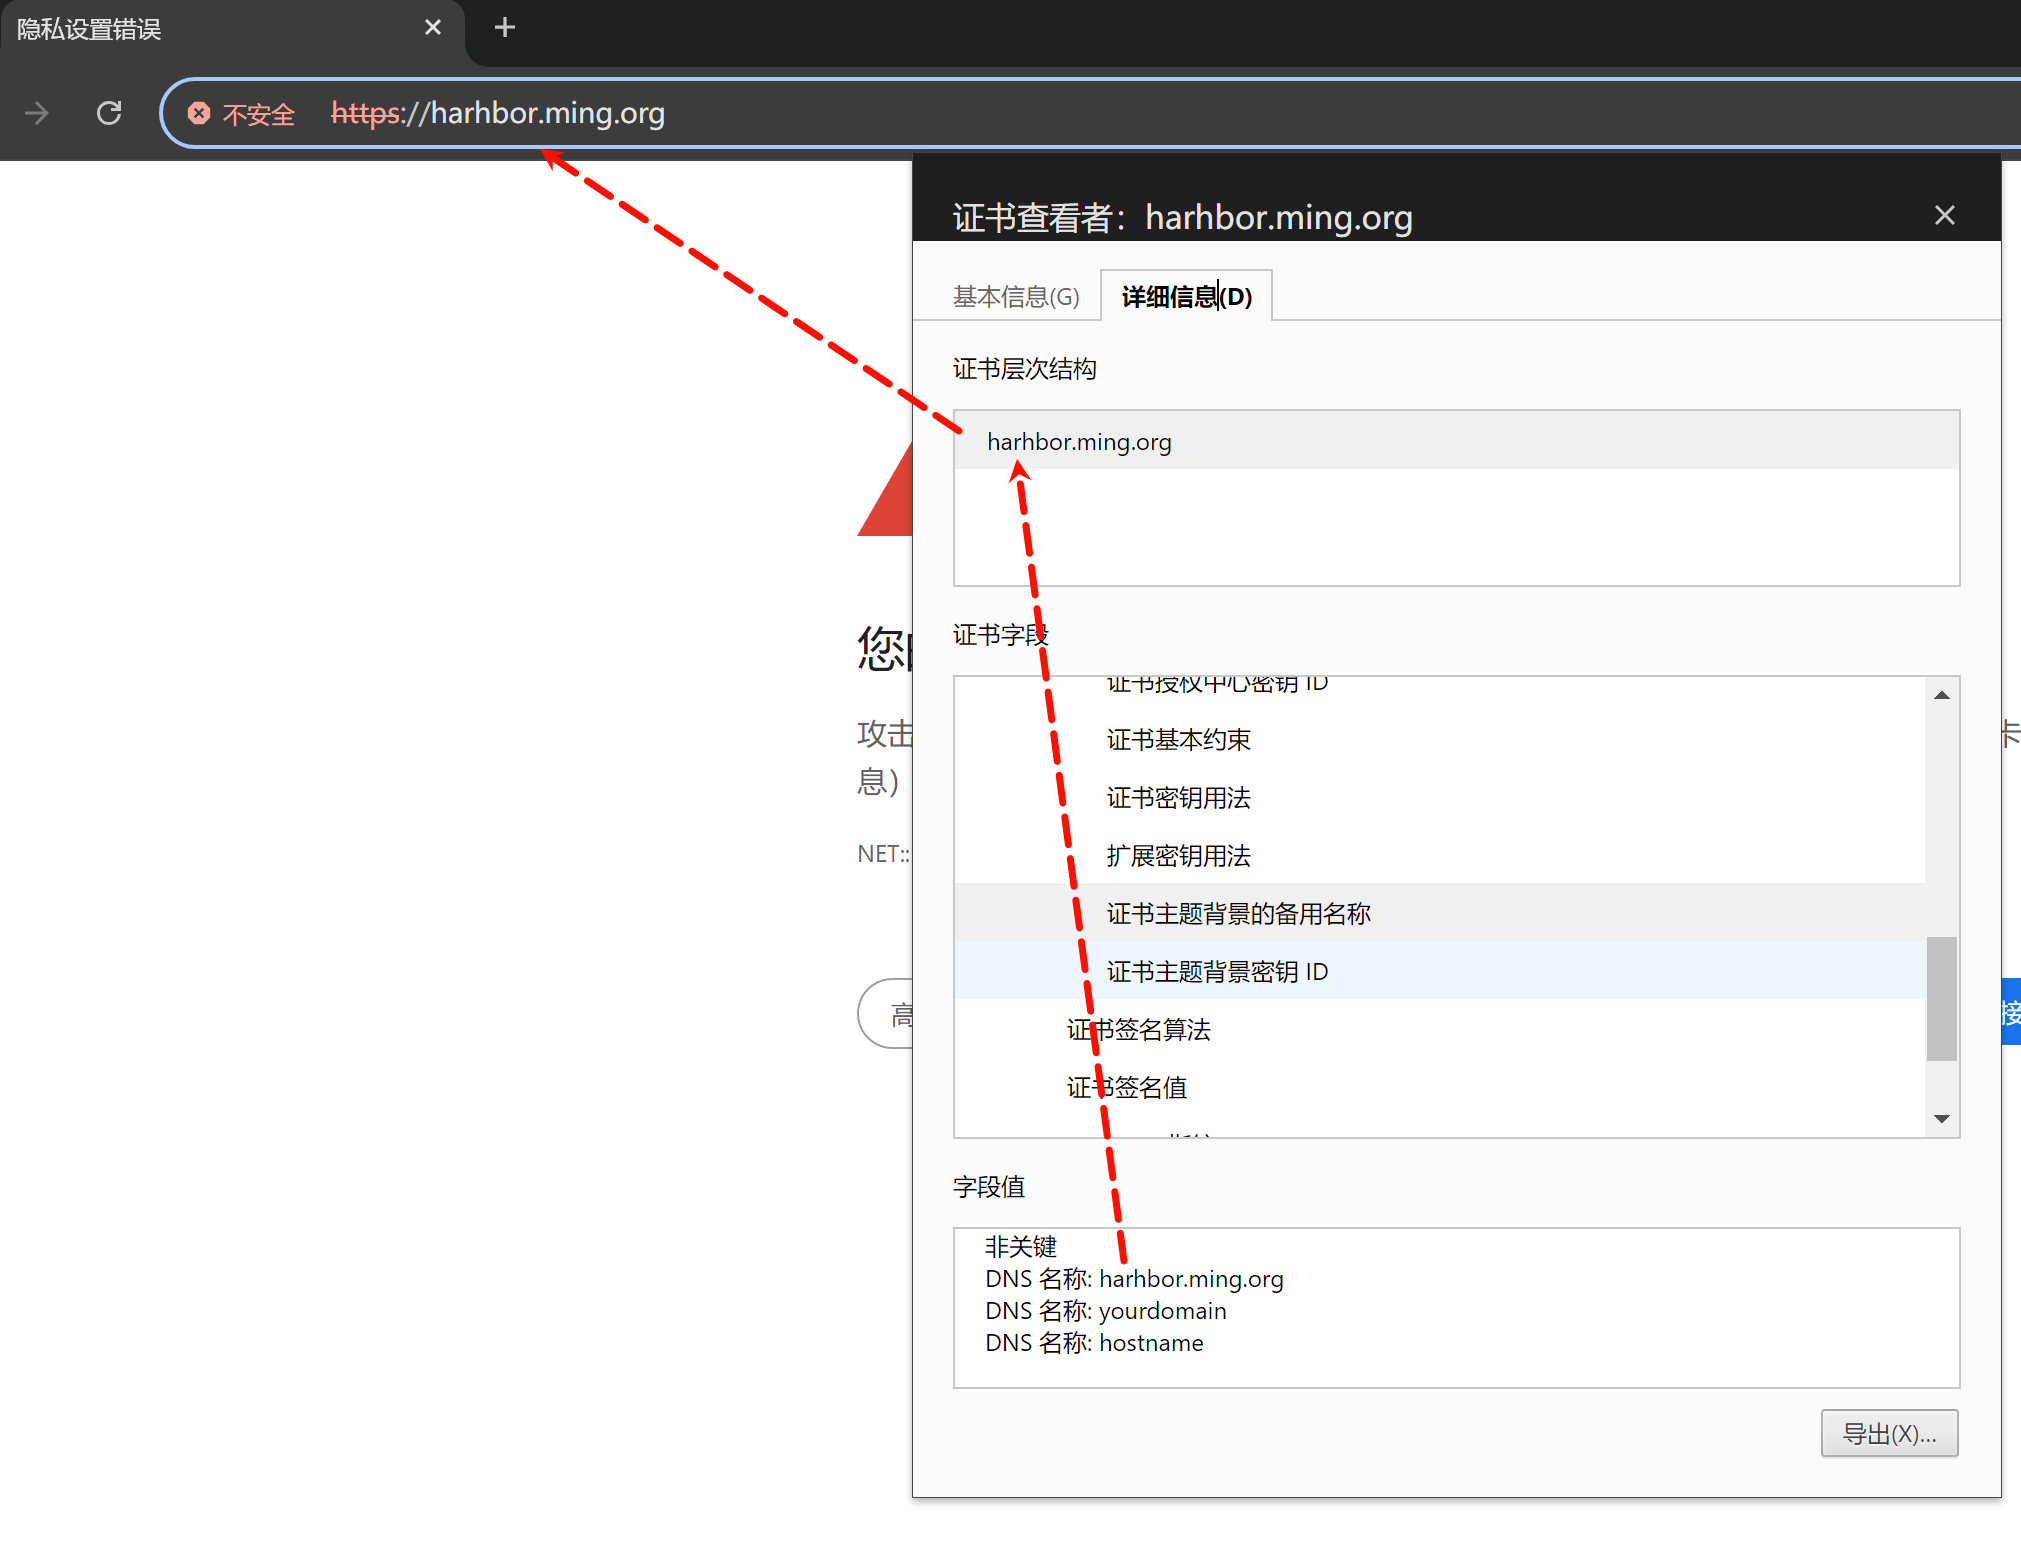Click the 导出(X)... export button
The image size is (2021, 1553).
click(1888, 1434)
